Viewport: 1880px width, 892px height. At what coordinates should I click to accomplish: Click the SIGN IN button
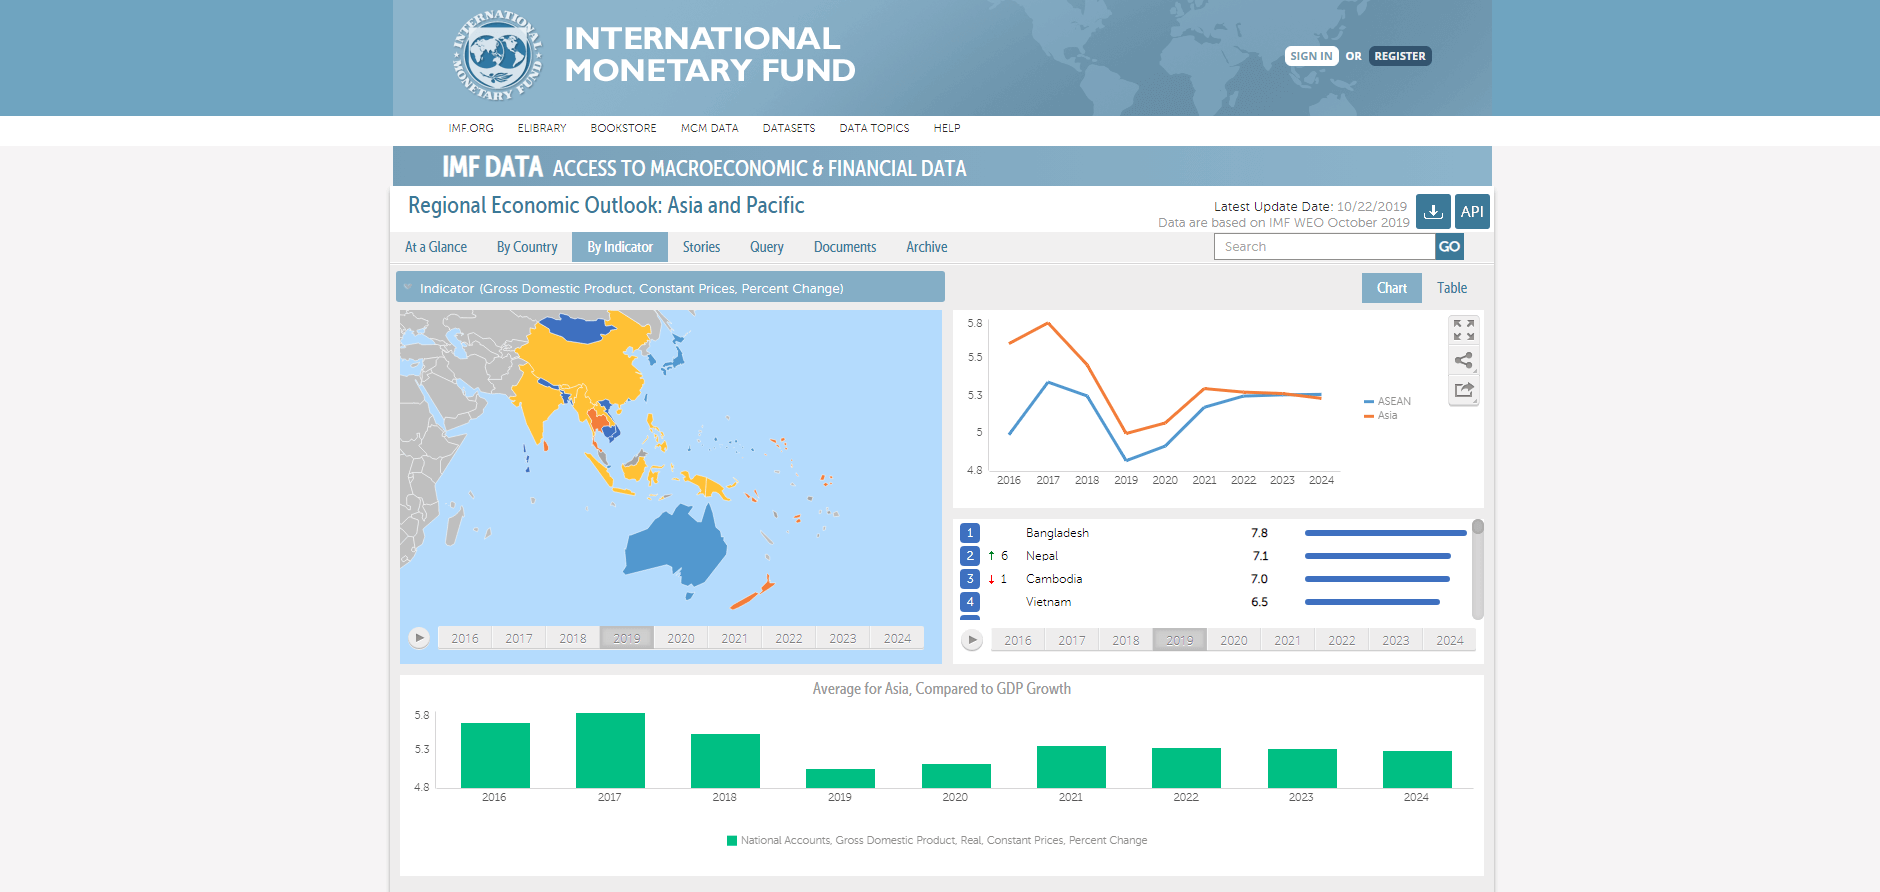pos(1311,56)
